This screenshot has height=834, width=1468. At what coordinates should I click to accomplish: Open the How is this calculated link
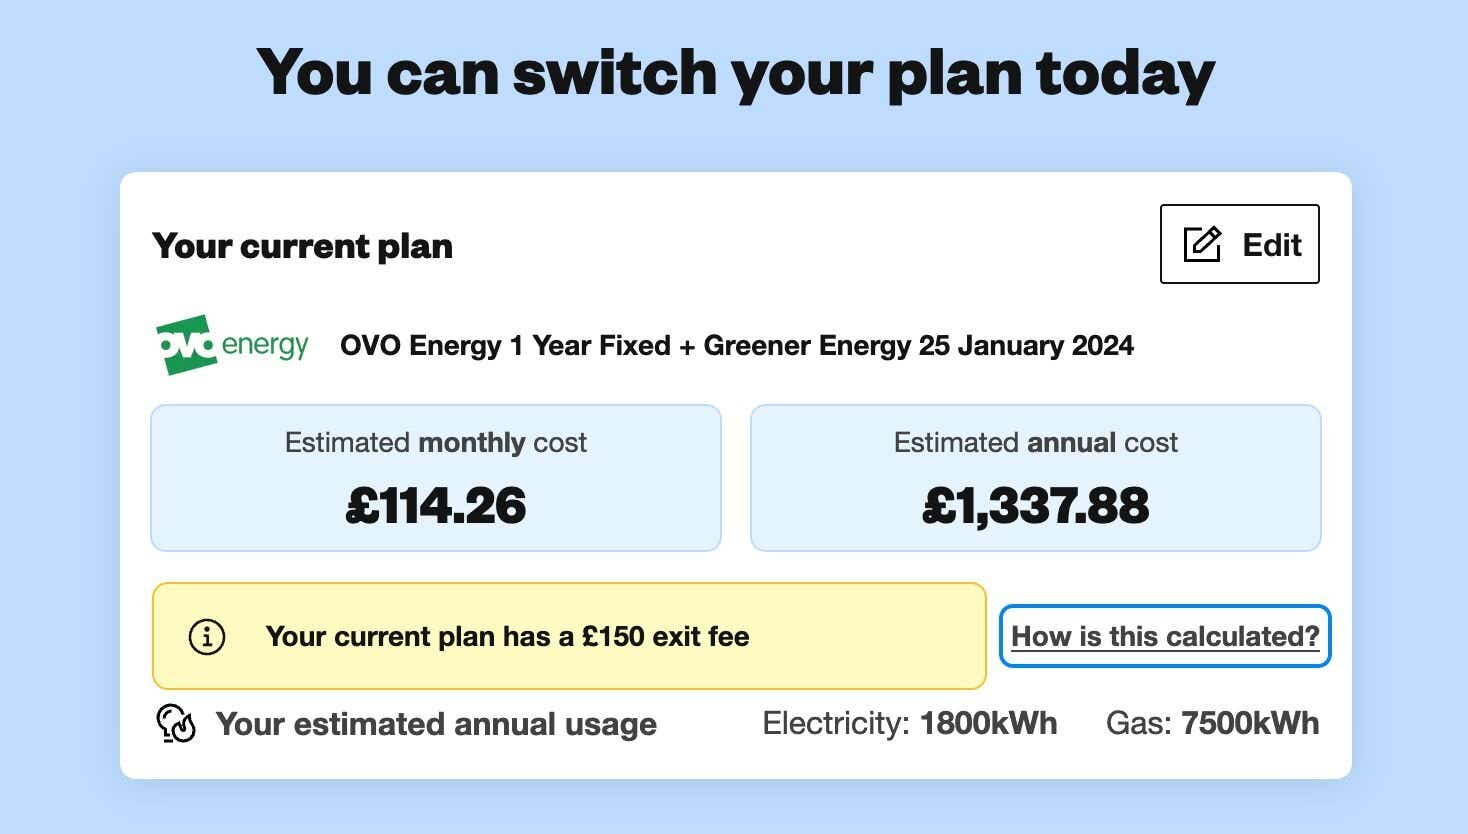[x=1165, y=636]
